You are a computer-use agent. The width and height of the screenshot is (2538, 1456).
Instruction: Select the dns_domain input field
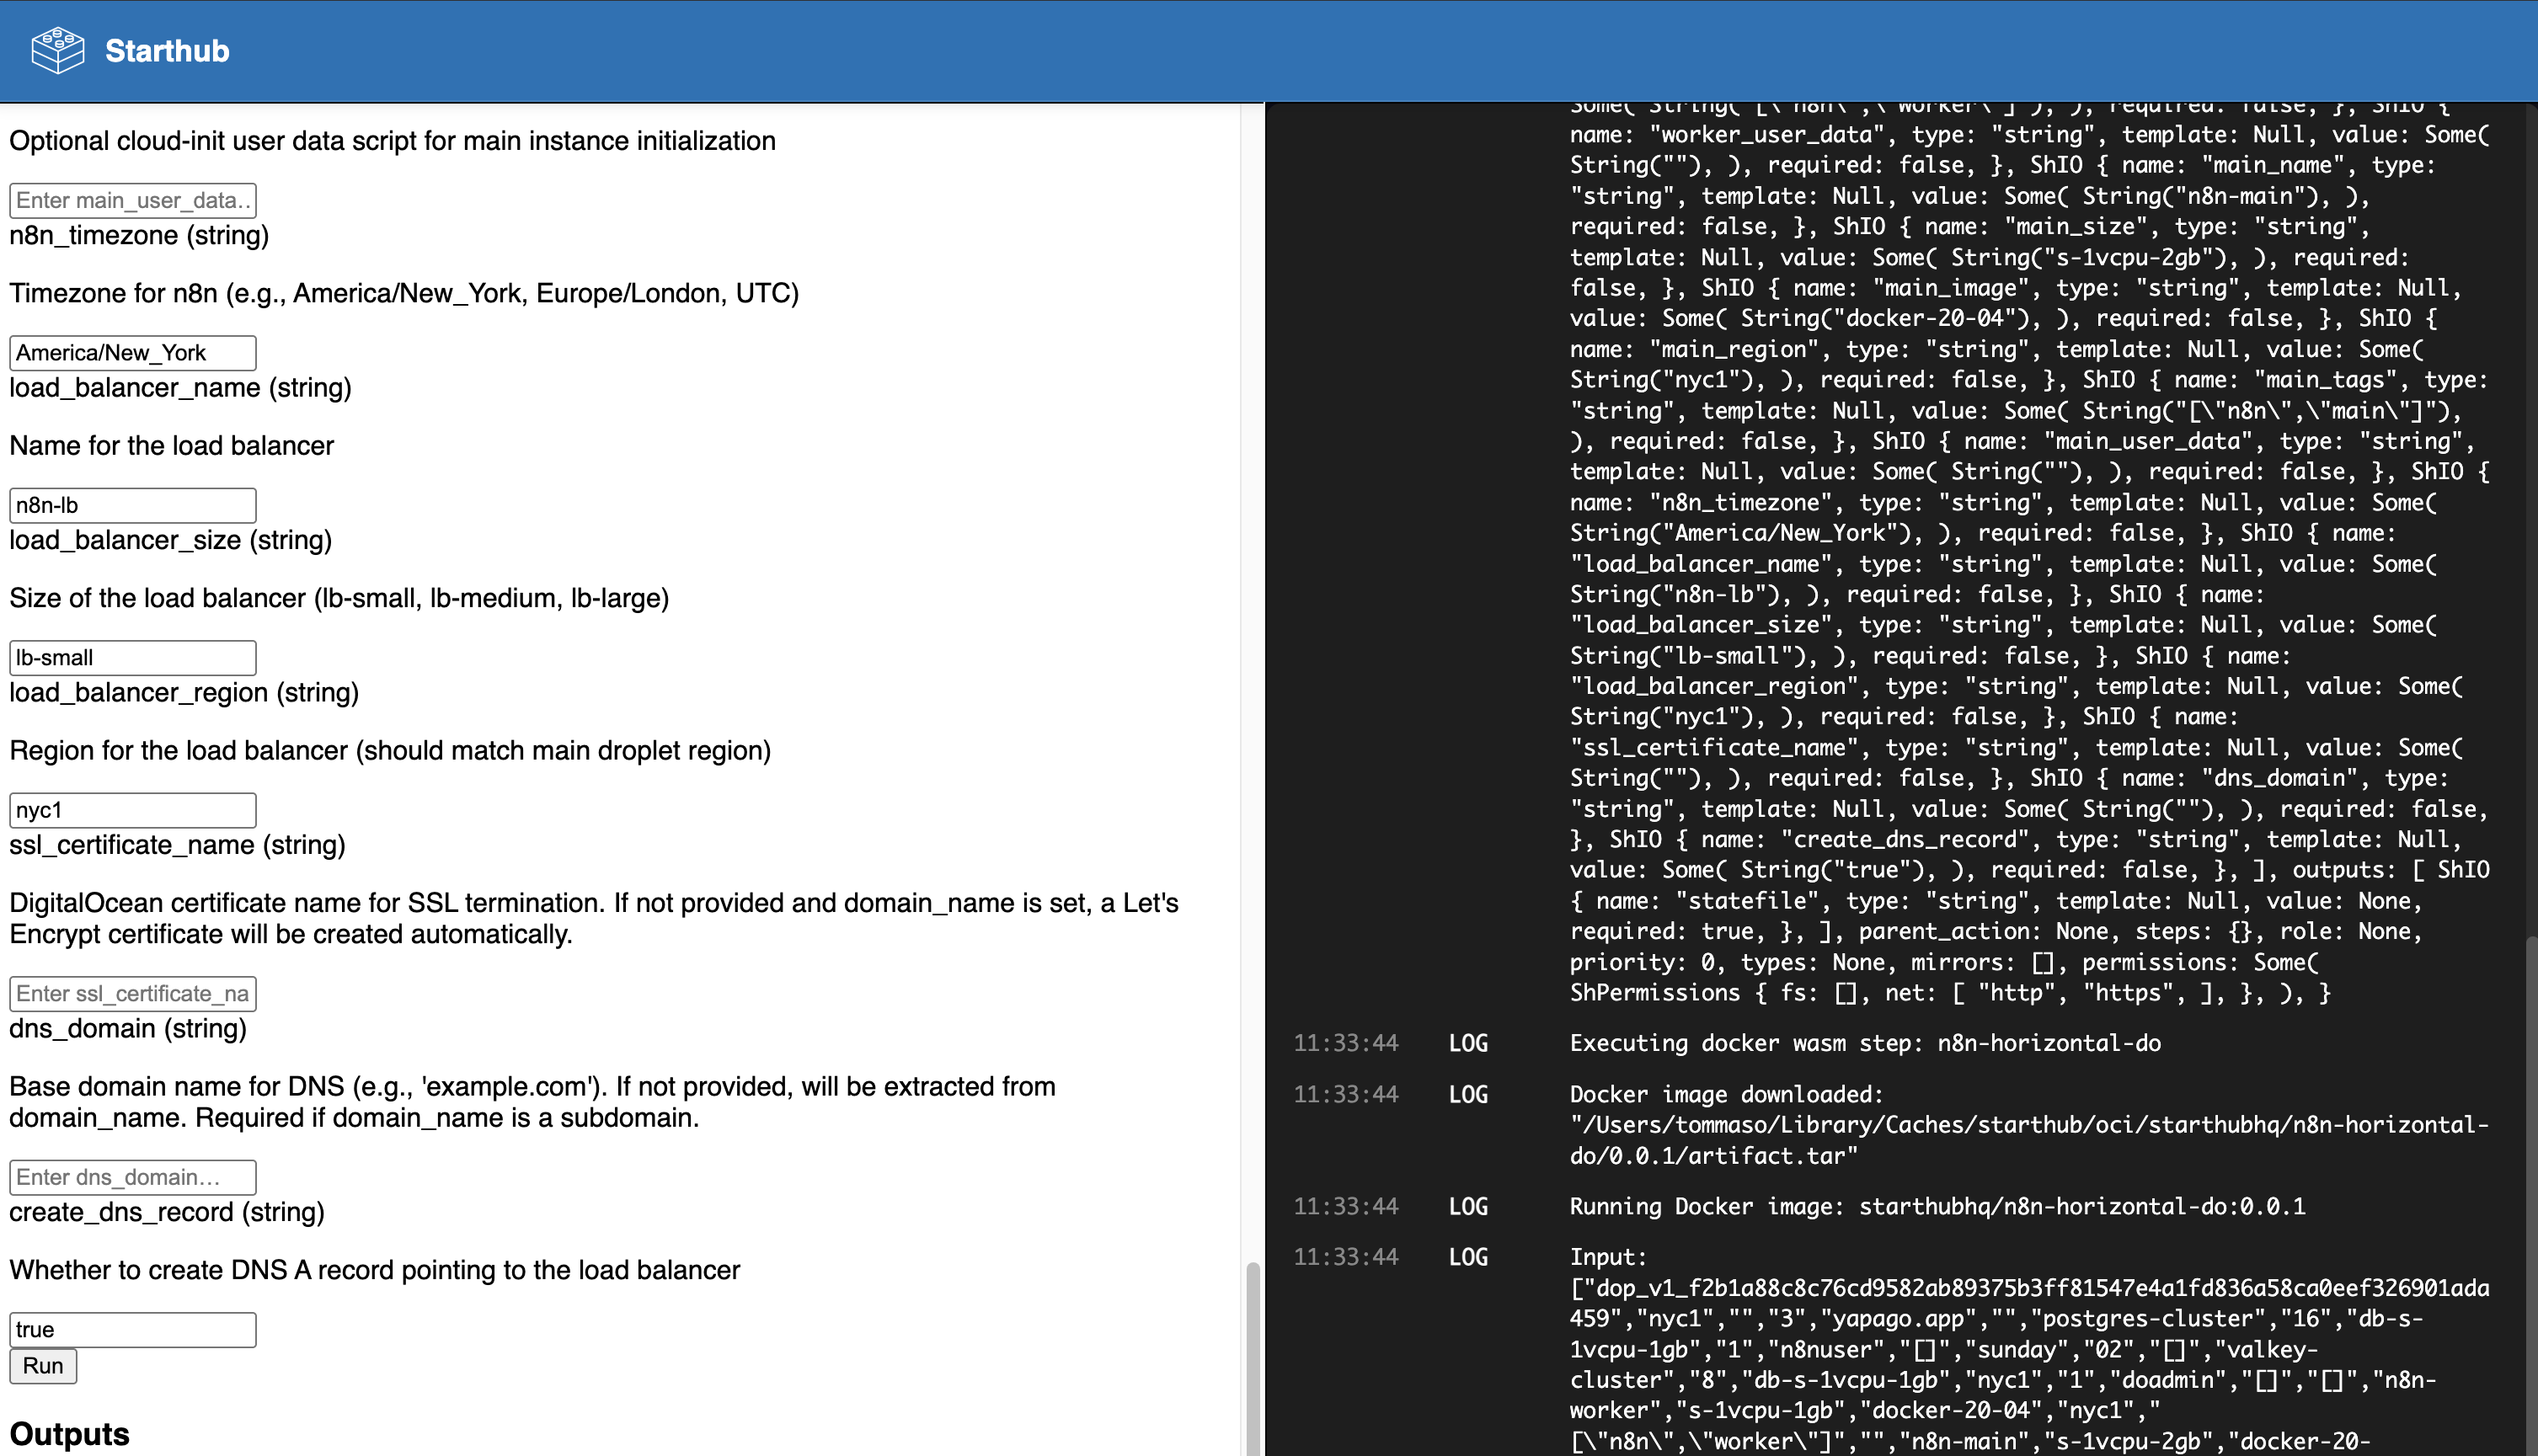pos(132,1177)
